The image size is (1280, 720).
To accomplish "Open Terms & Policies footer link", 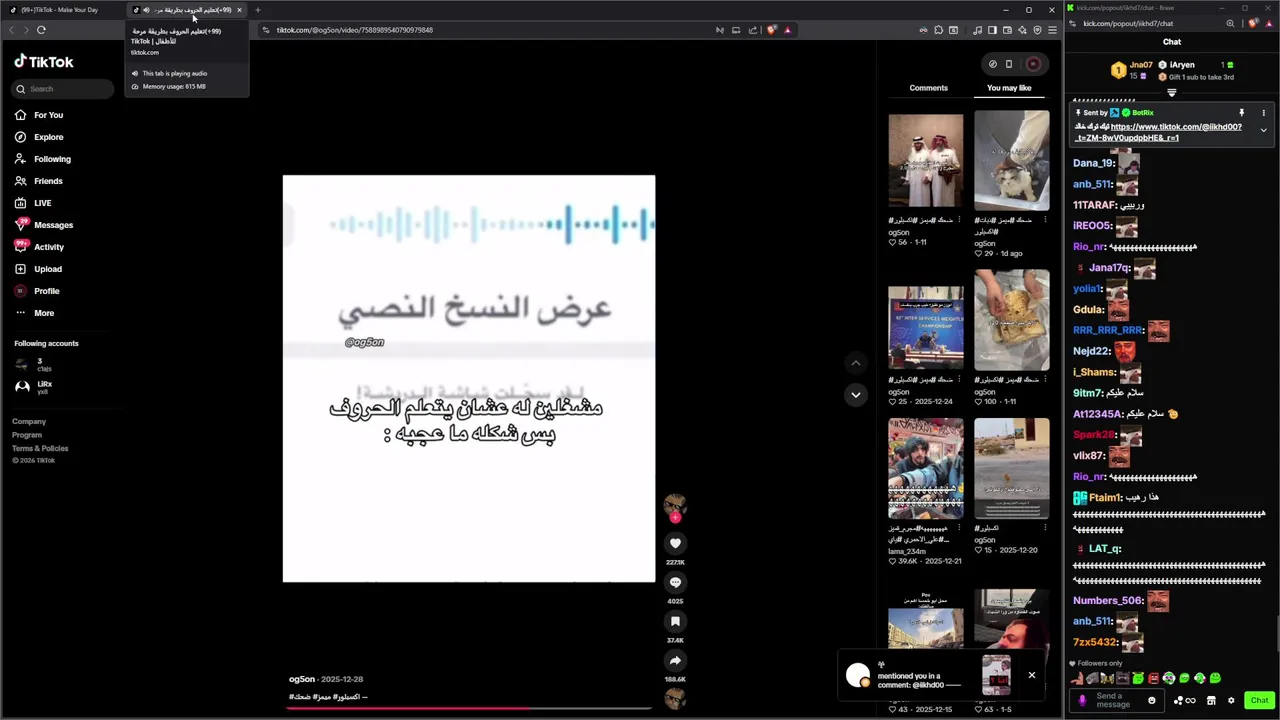I will coord(40,448).
